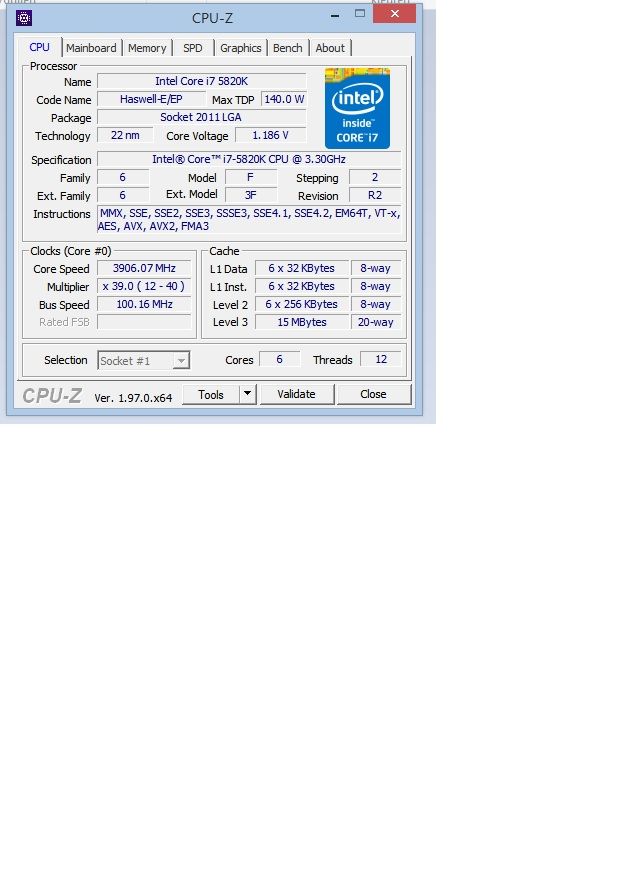Viewport: 621px width, 893px height.
Task: Click the empty Rated FSB field
Action: pos(144,322)
